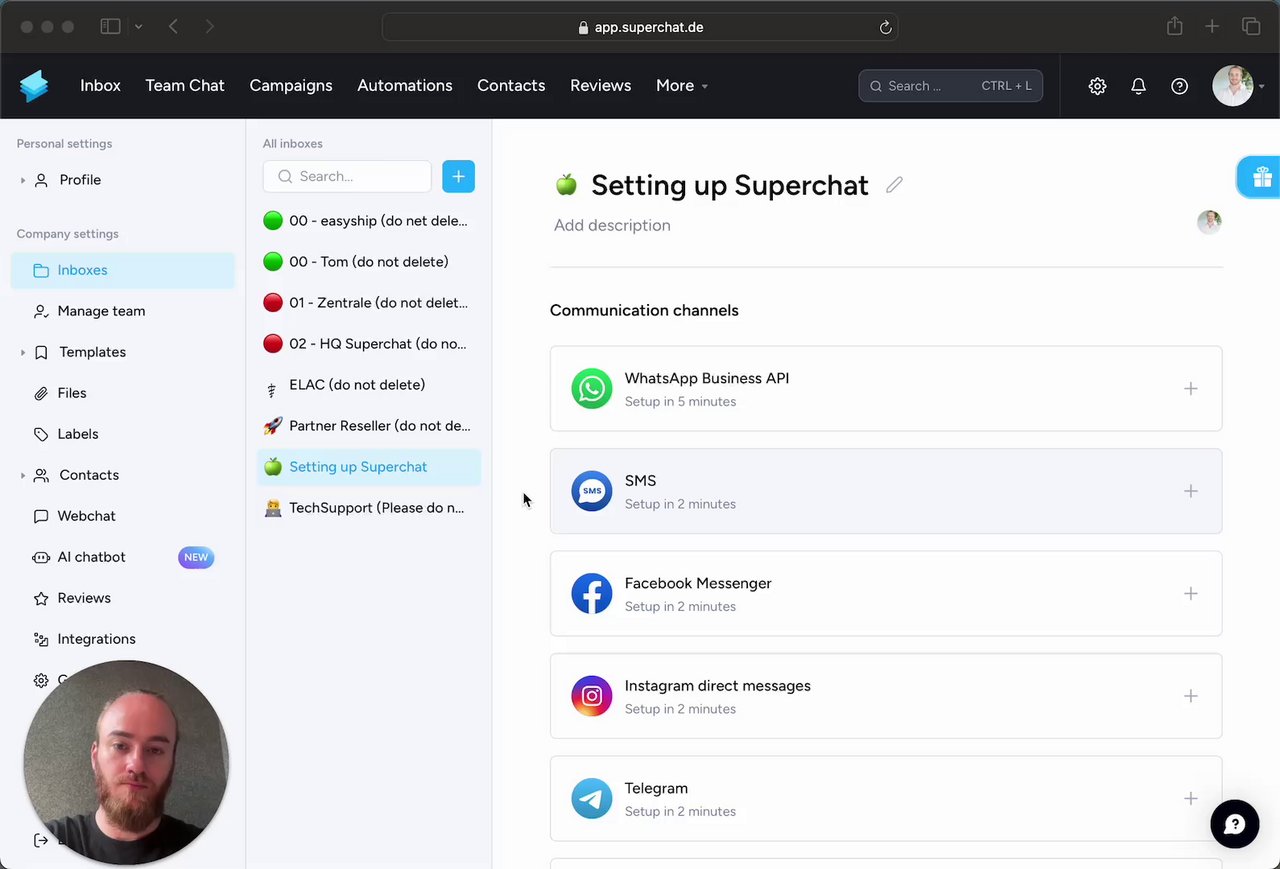Image resolution: width=1280 pixels, height=869 pixels.
Task: Select inbox 00 - Tom
Action: [368, 262]
